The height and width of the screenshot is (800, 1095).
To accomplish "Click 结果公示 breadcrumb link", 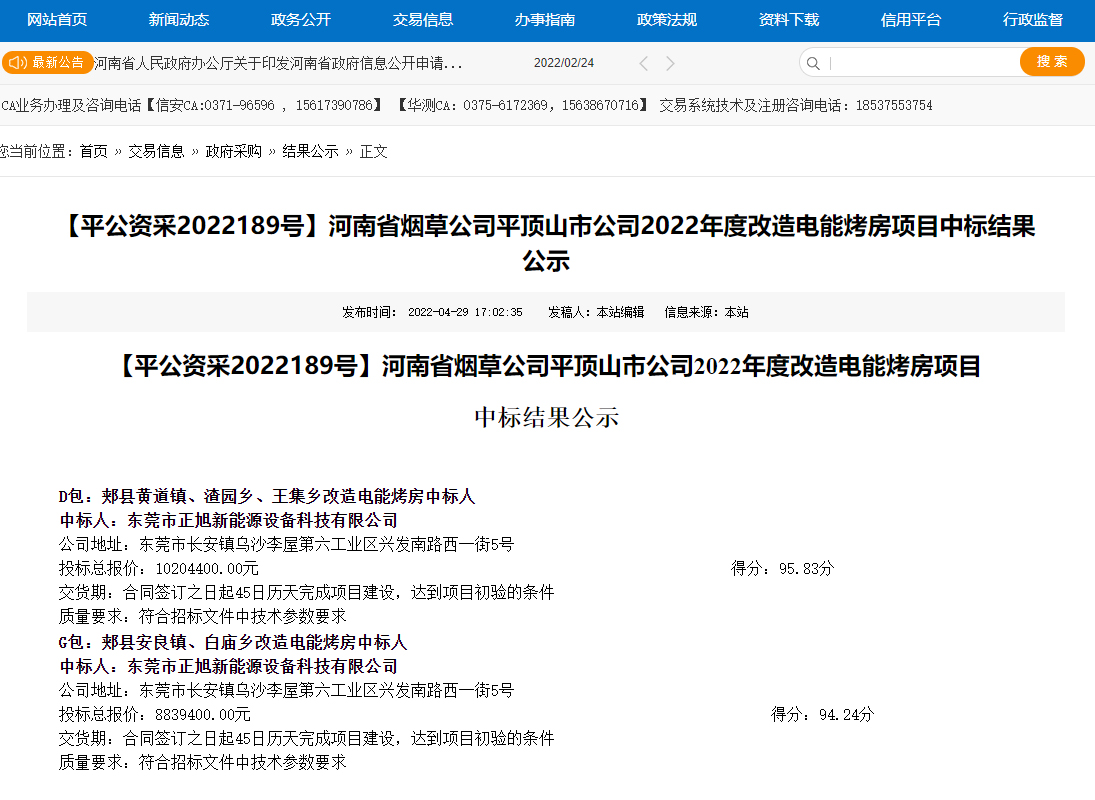I will 310,151.
